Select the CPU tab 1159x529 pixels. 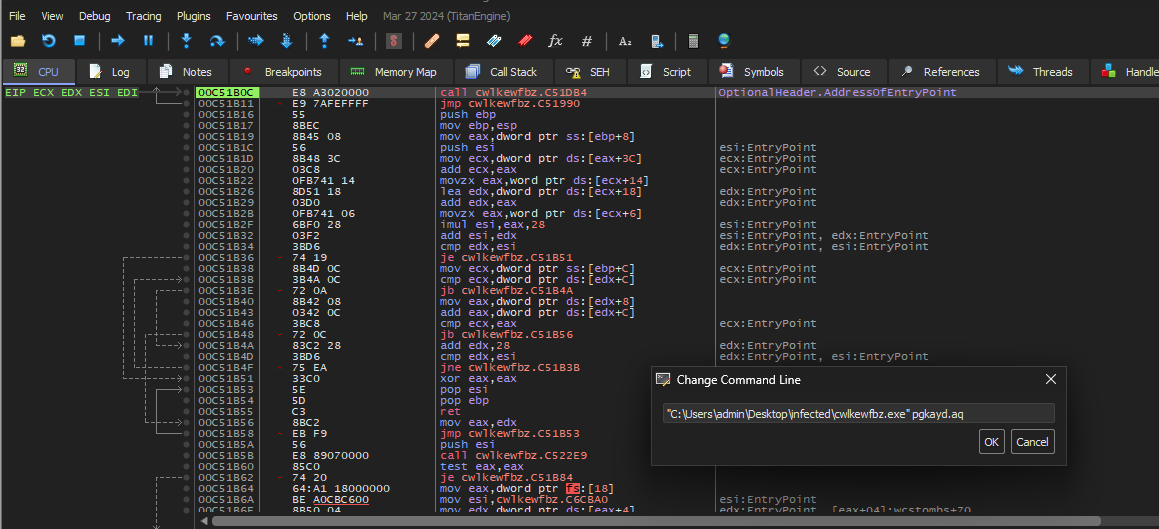38,72
